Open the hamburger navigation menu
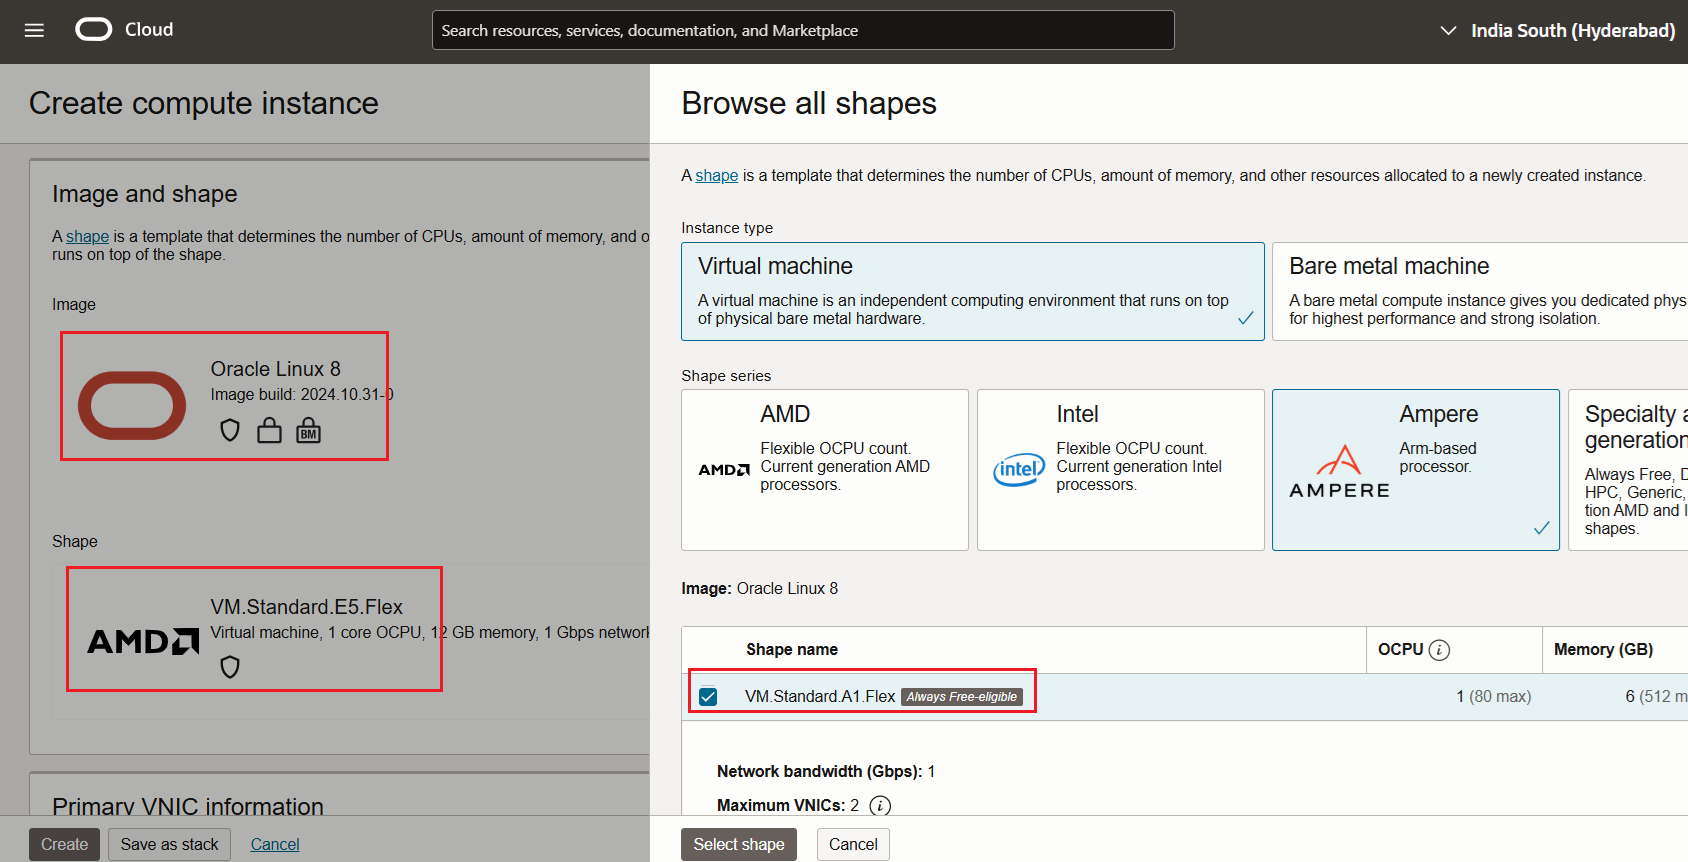Image resolution: width=1688 pixels, height=862 pixels. (x=34, y=30)
